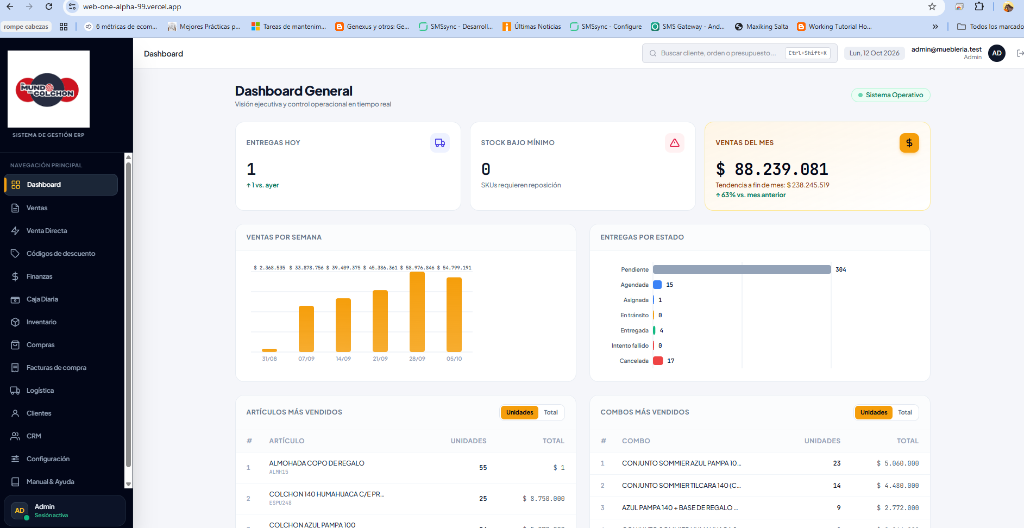The width and height of the screenshot is (1024, 528).
Task: Bookmark this page with the star icon
Action: (932, 7)
